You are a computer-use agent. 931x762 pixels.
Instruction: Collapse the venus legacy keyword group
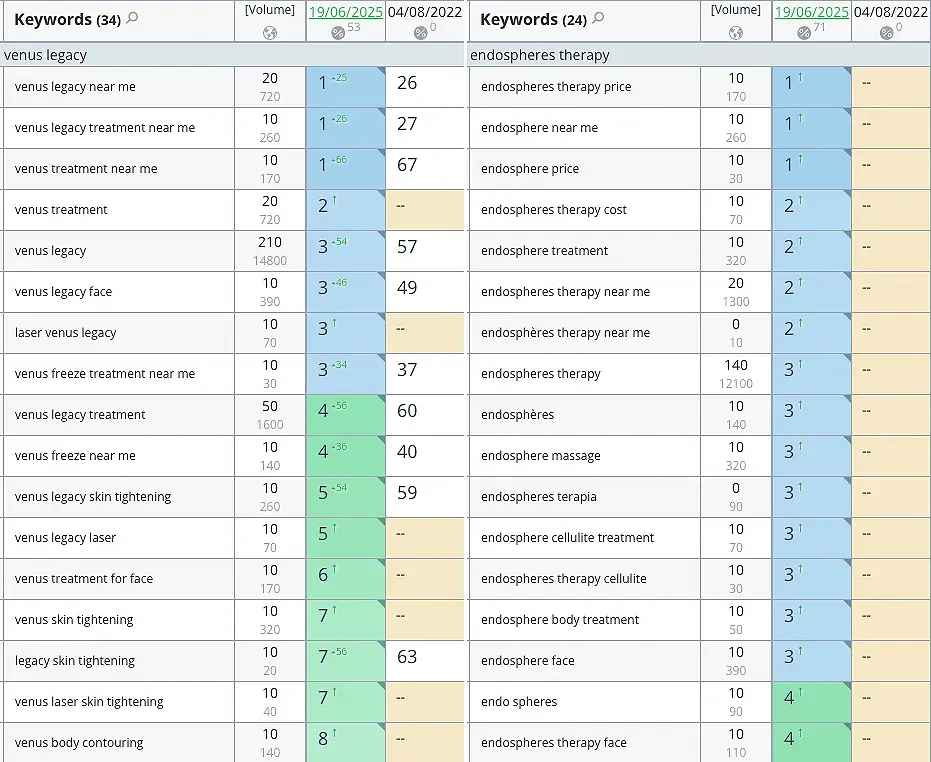pyautogui.click(x=46, y=55)
